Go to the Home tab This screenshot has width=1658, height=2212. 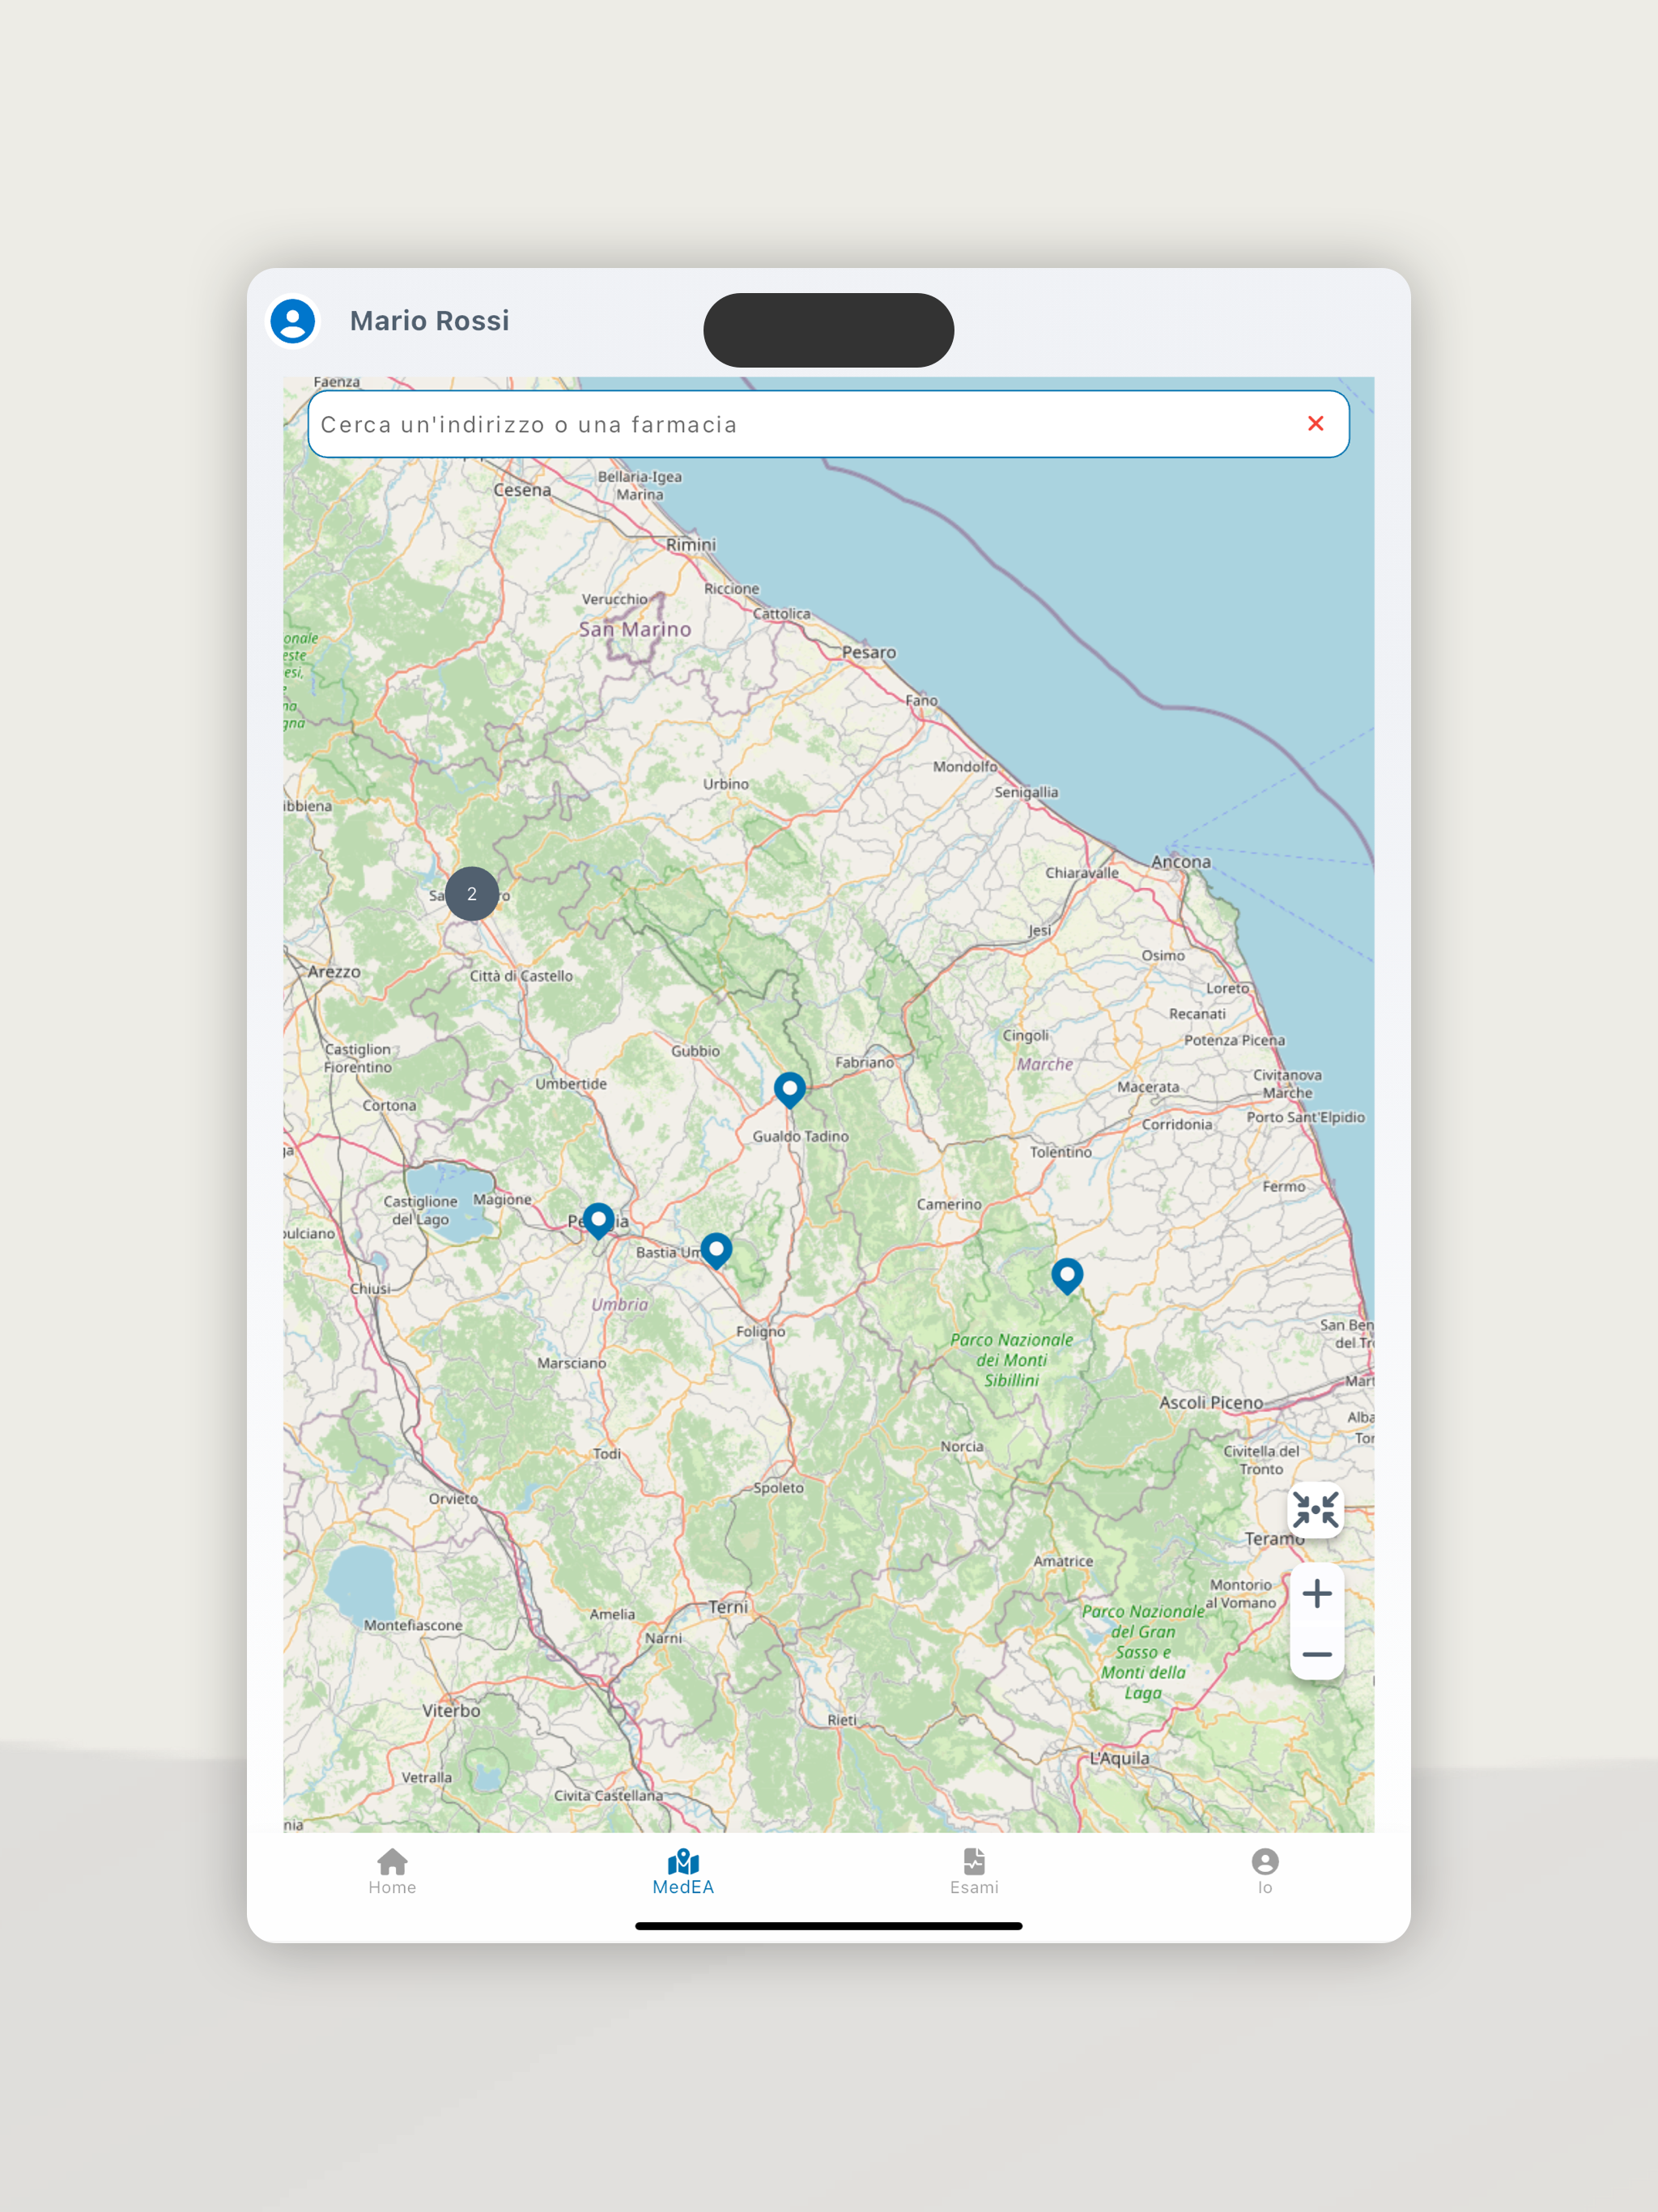click(x=392, y=1871)
